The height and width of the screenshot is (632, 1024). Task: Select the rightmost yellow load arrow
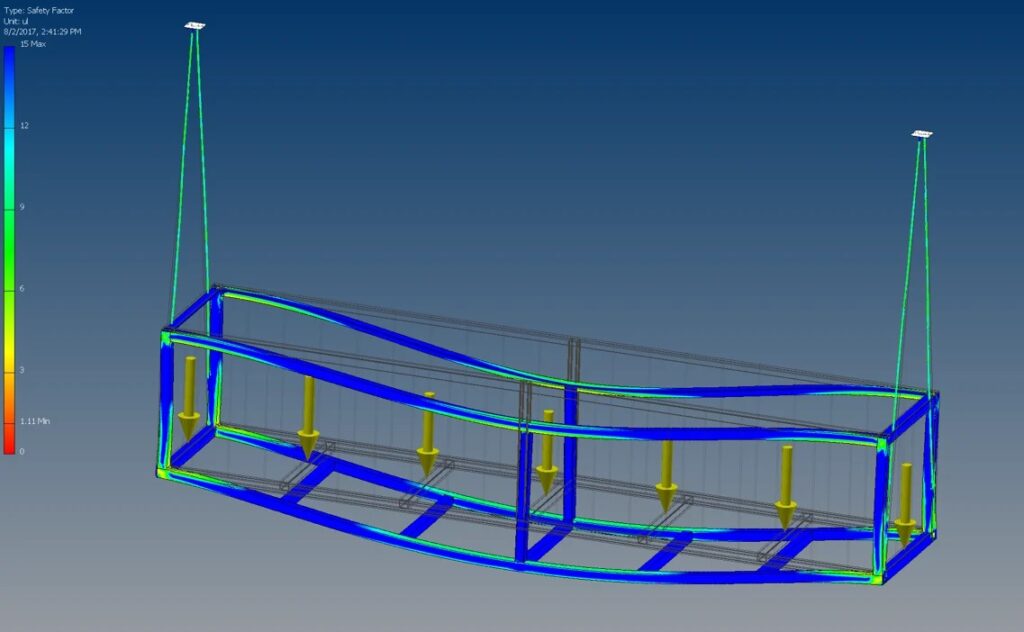coord(905,505)
